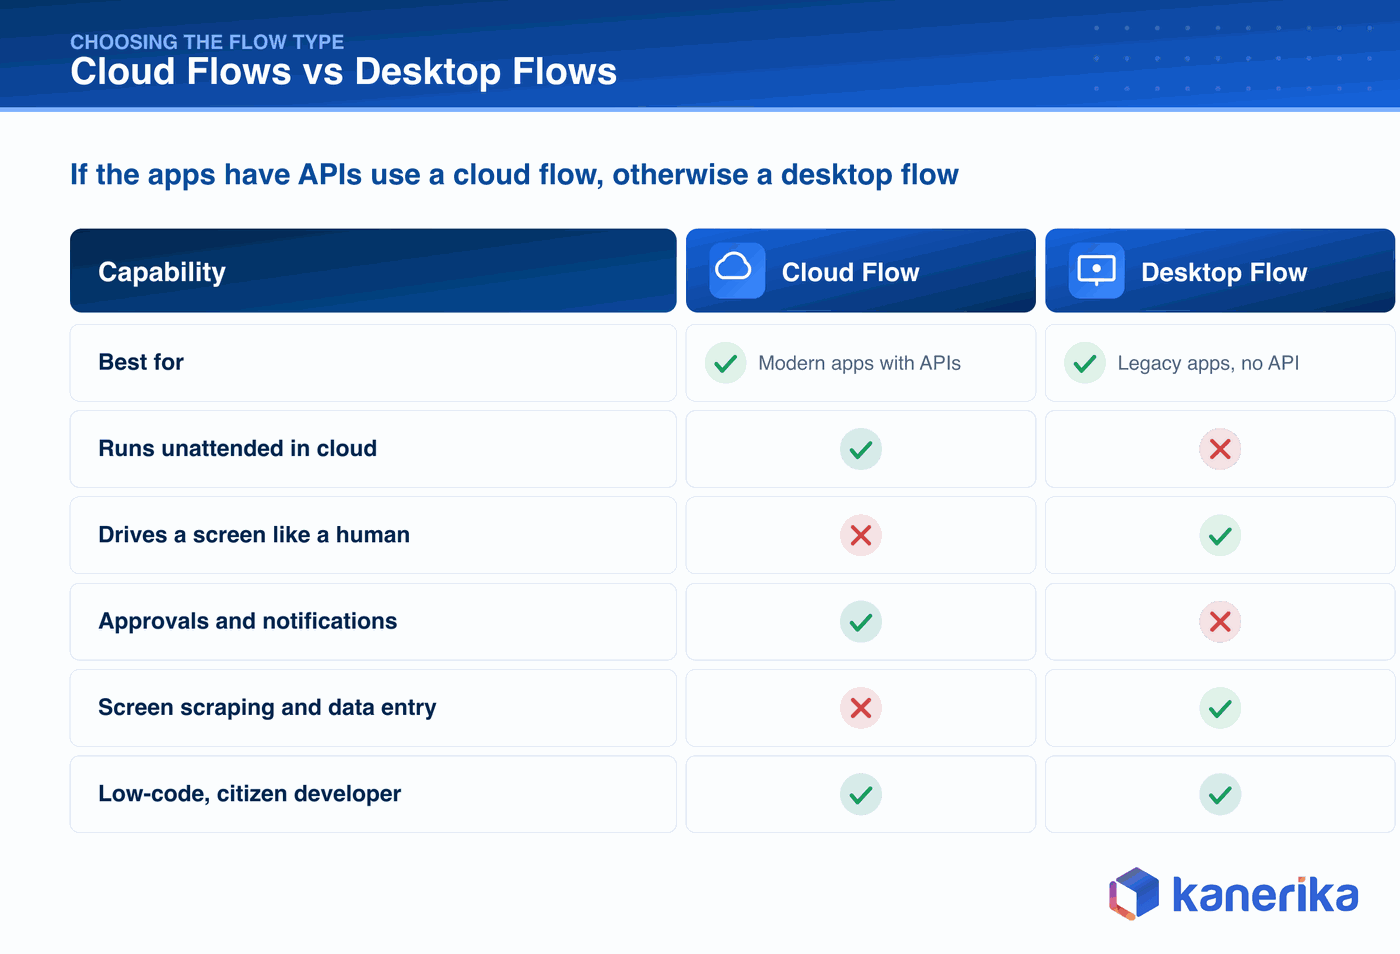
Task: Click the Approvals and notifications label
Action: [x=247, y=621]
